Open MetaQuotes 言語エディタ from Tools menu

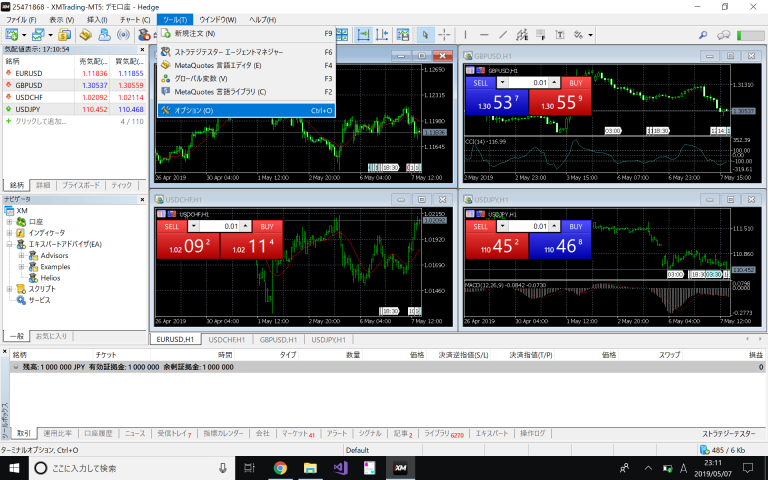point(210,65)
